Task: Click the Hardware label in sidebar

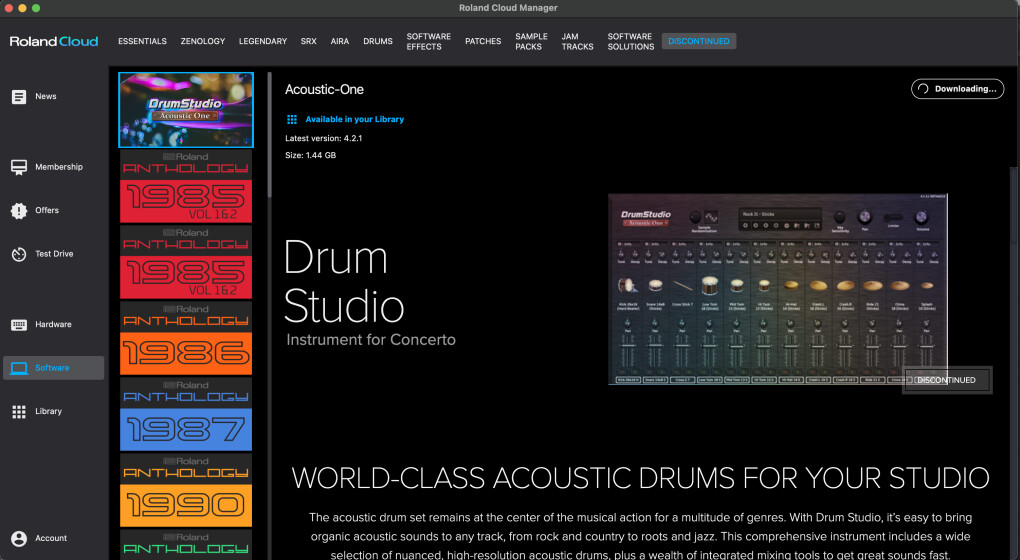Action: (x=53, y=325)
